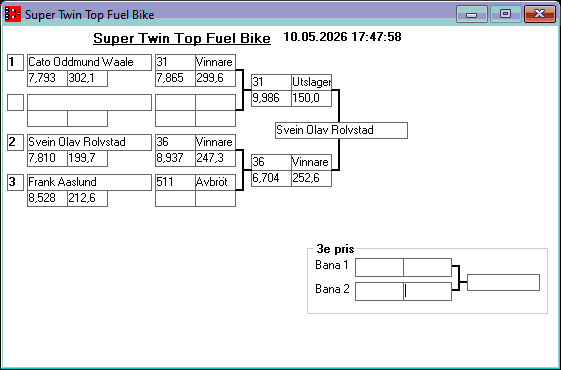Screen dimensions: 561x370
Task: Click the empty seed box below seed 1
Action: [x=15, y=102]
